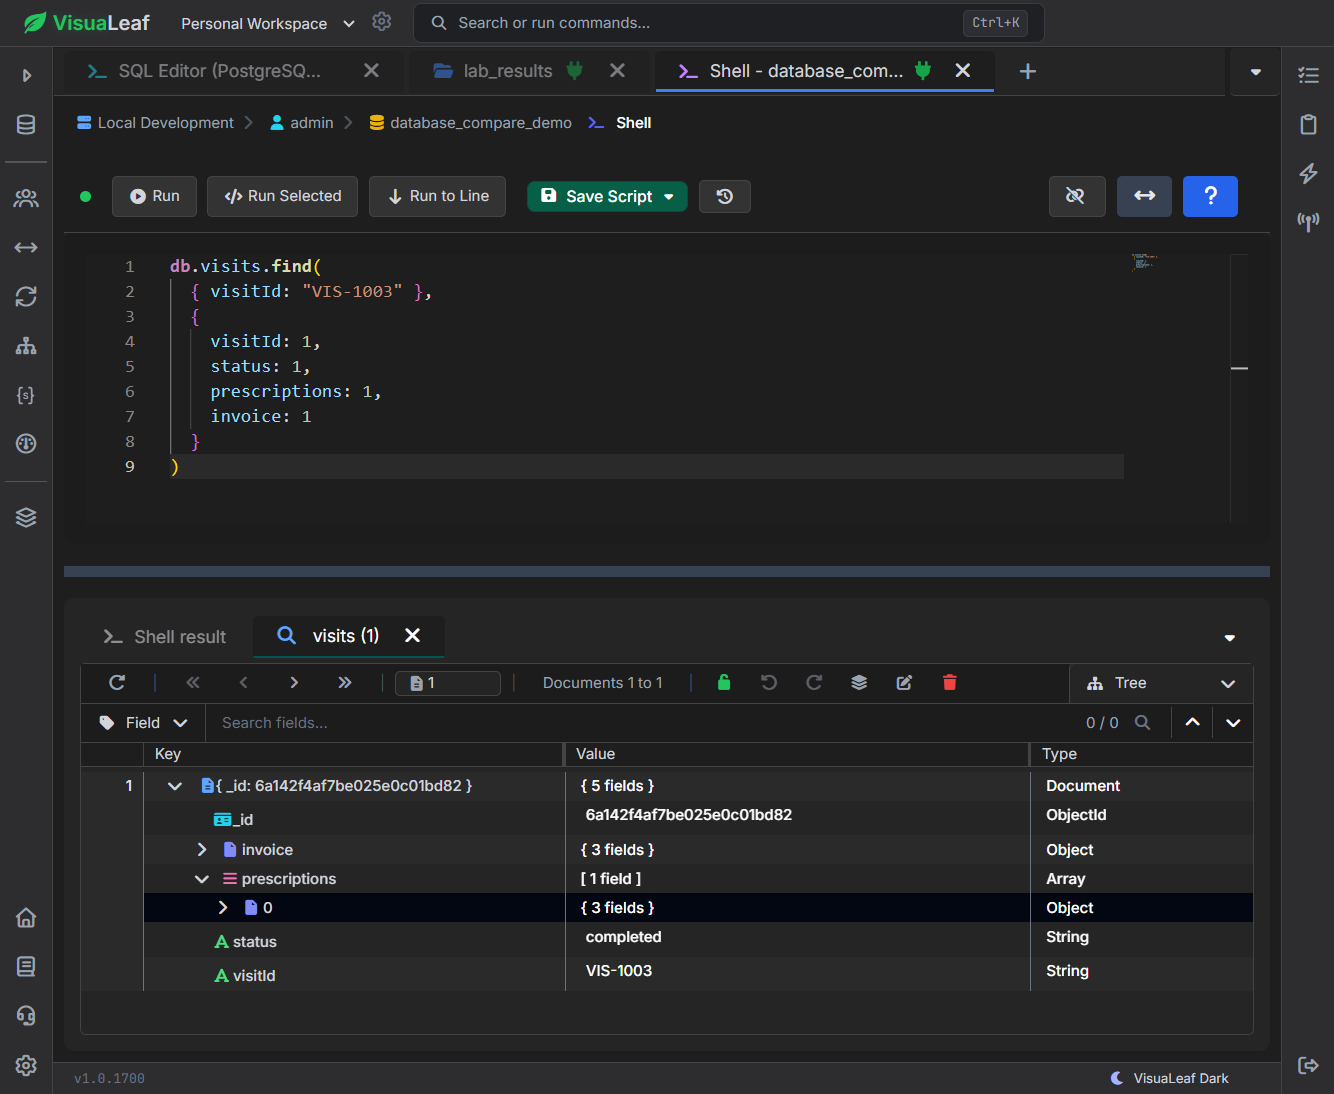Open the blue help question button
The image size is (1334, 1094).
click(x=1210, y=196)
